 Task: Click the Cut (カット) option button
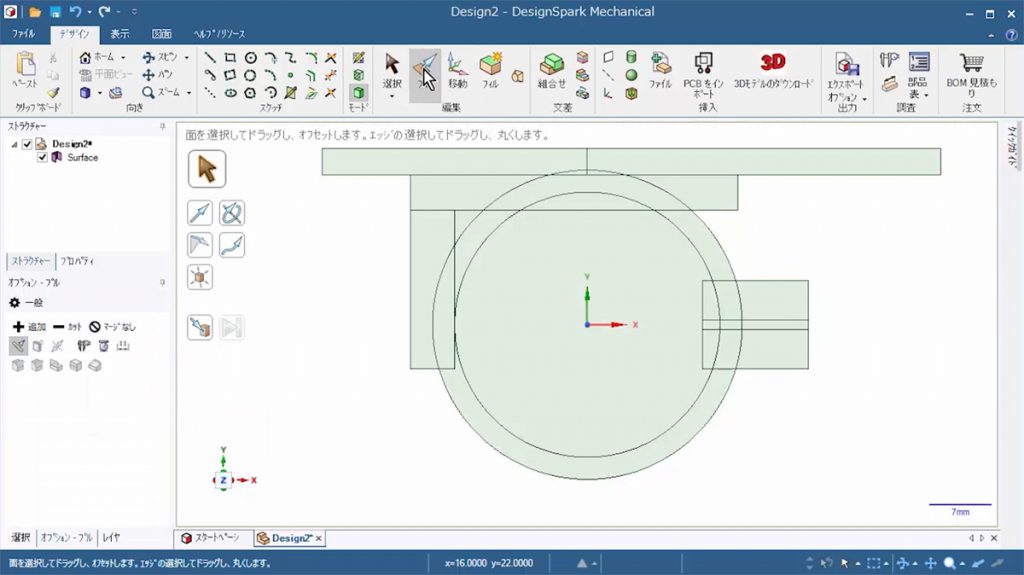tap(67, 327)
